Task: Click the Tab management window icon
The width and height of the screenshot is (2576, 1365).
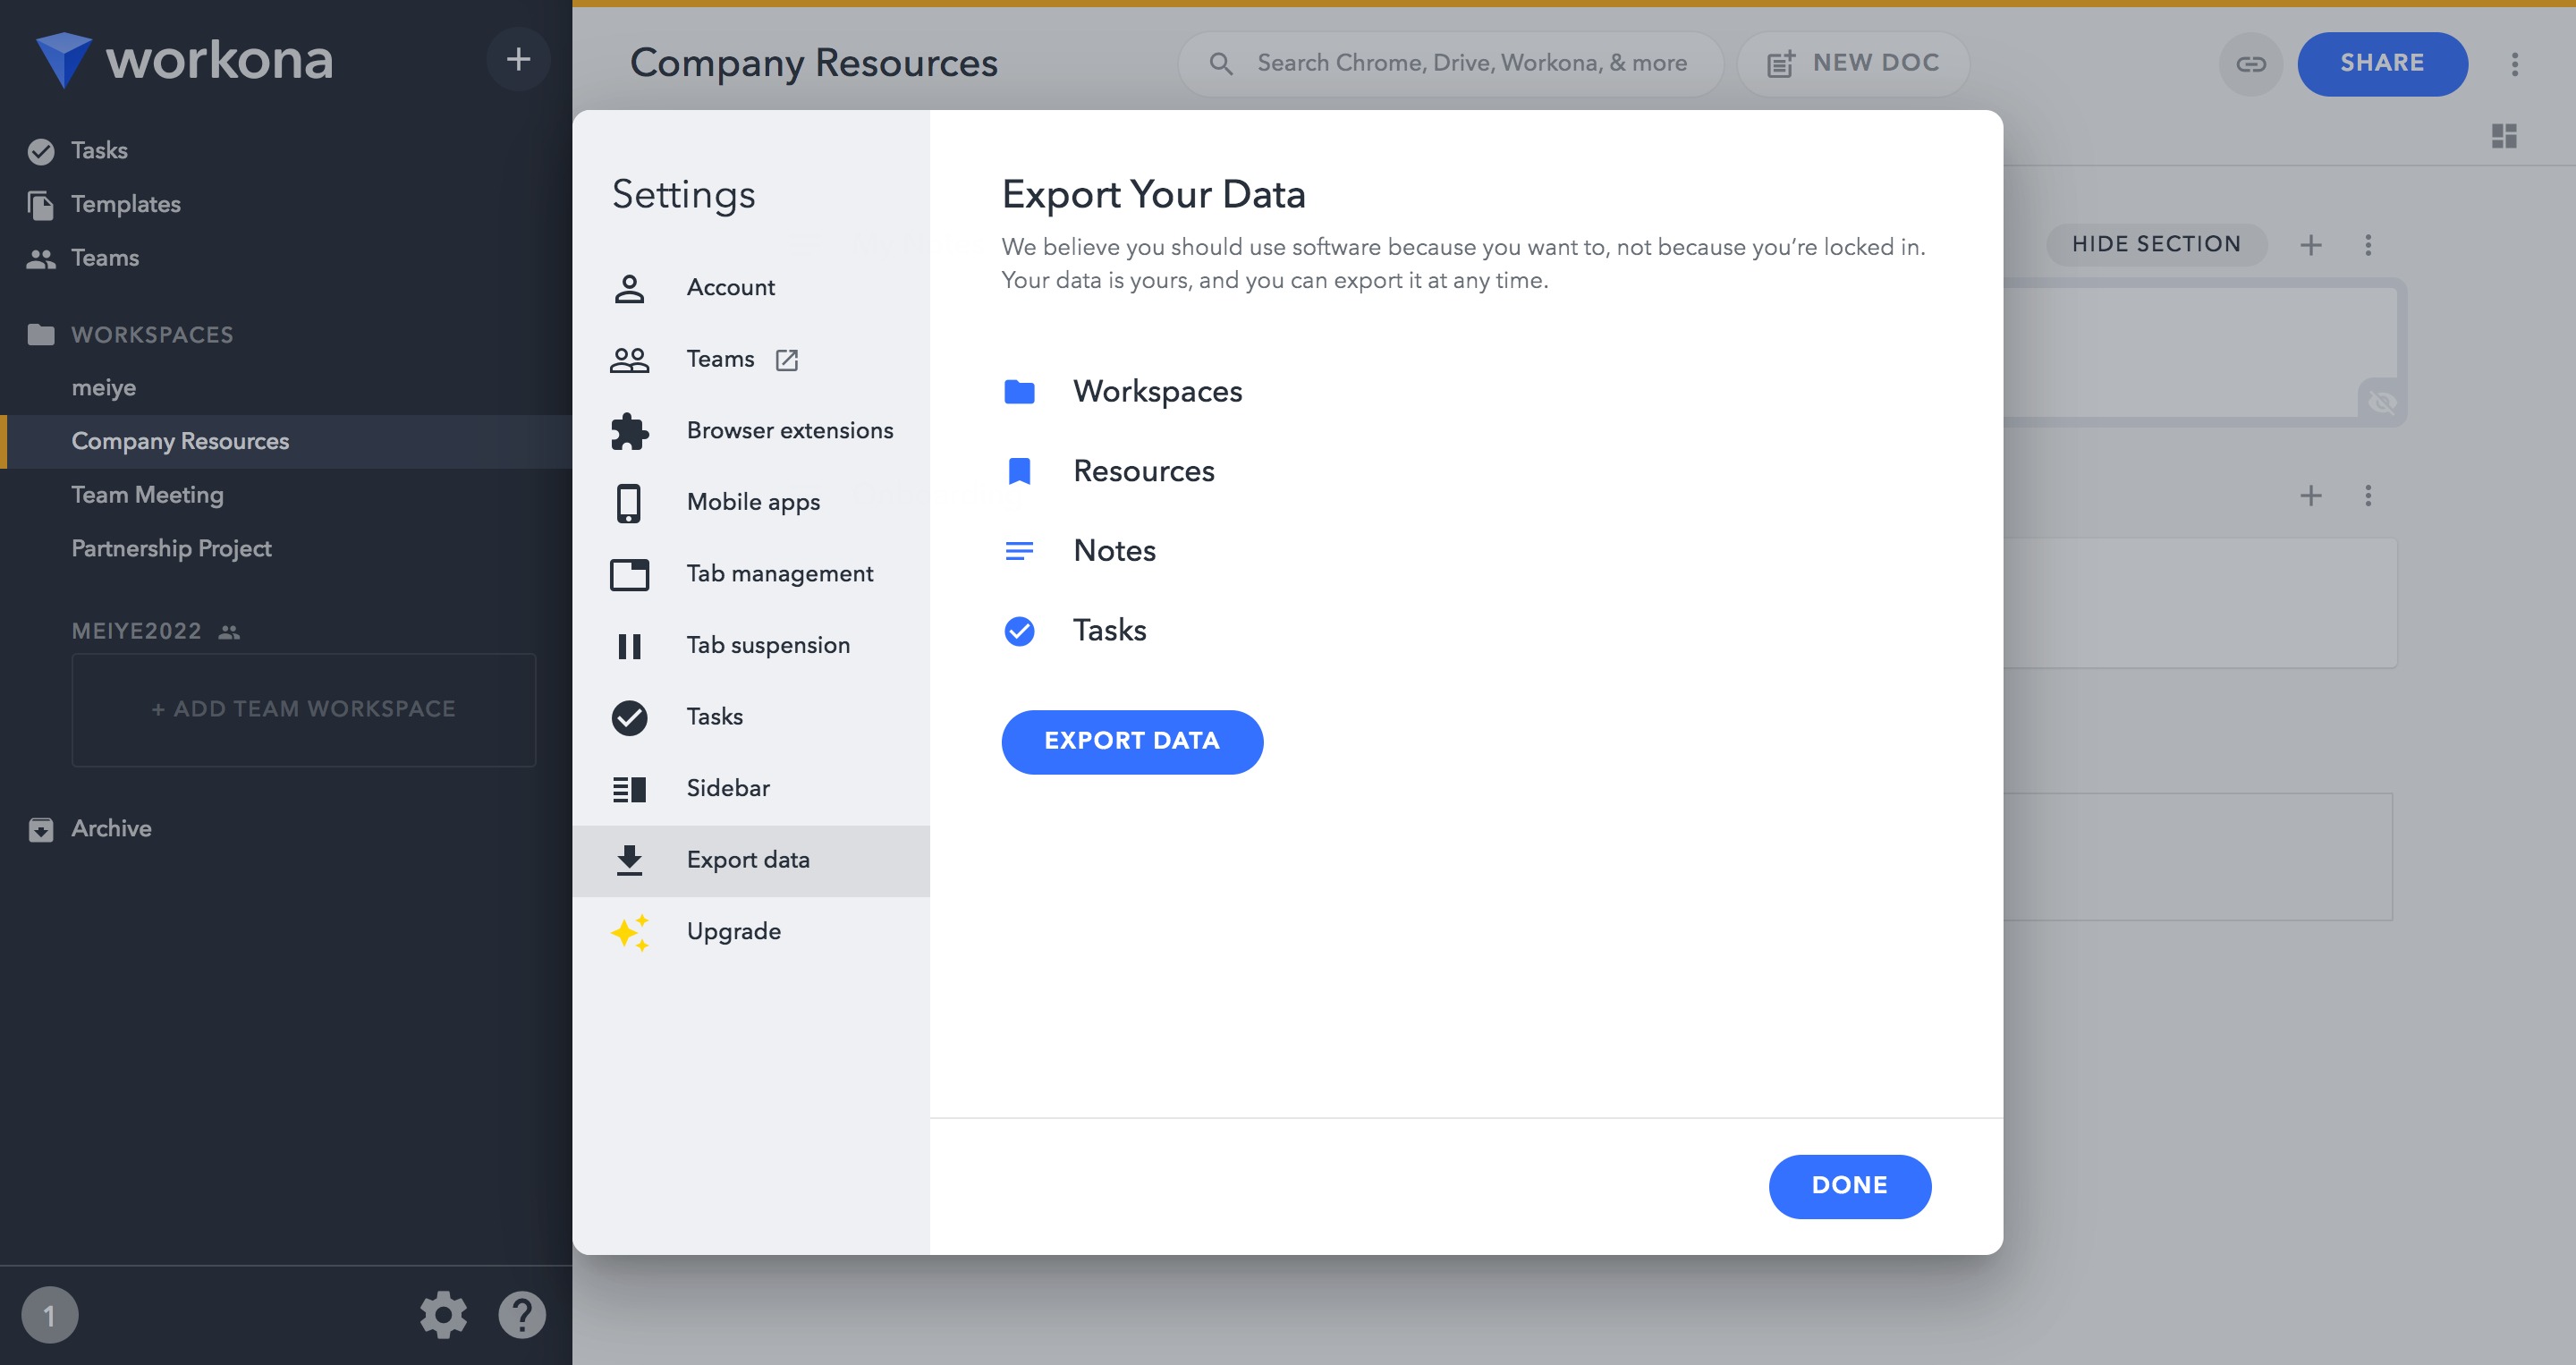Action: tap(629, 574)
